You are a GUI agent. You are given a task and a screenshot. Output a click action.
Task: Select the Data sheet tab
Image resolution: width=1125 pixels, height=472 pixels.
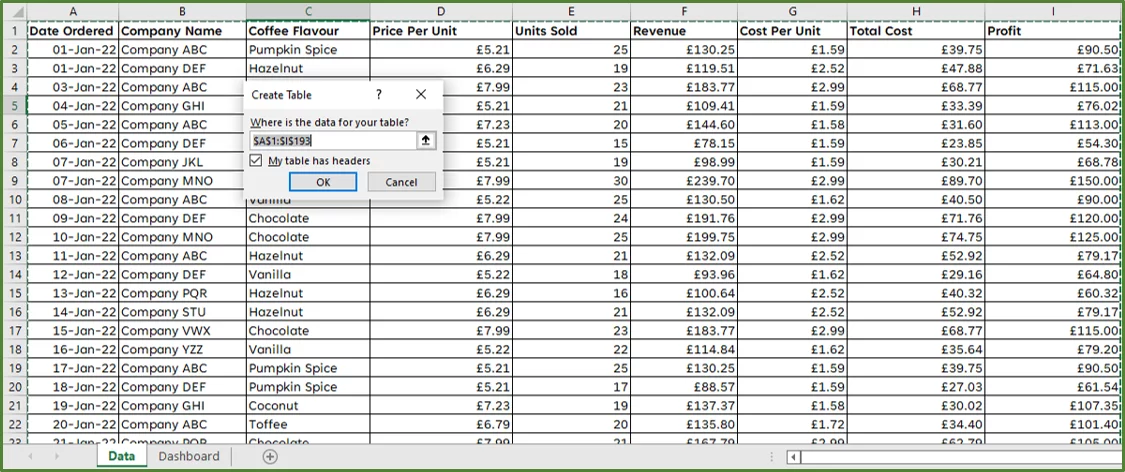tap(121, 456)
